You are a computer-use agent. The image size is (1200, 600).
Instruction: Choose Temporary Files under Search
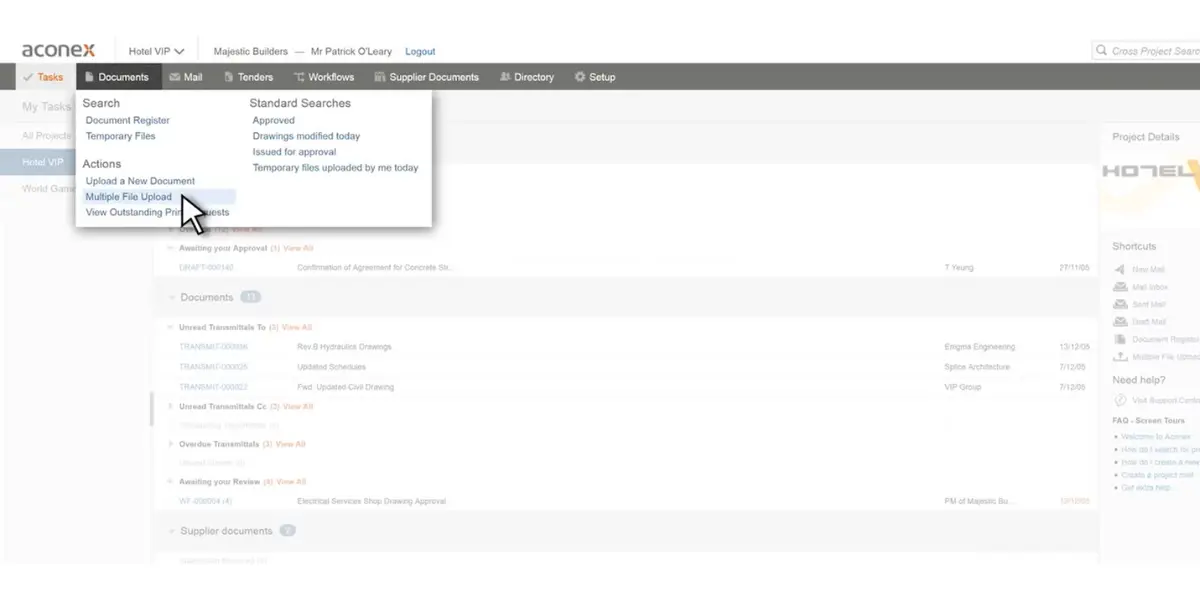click(121, 136)
